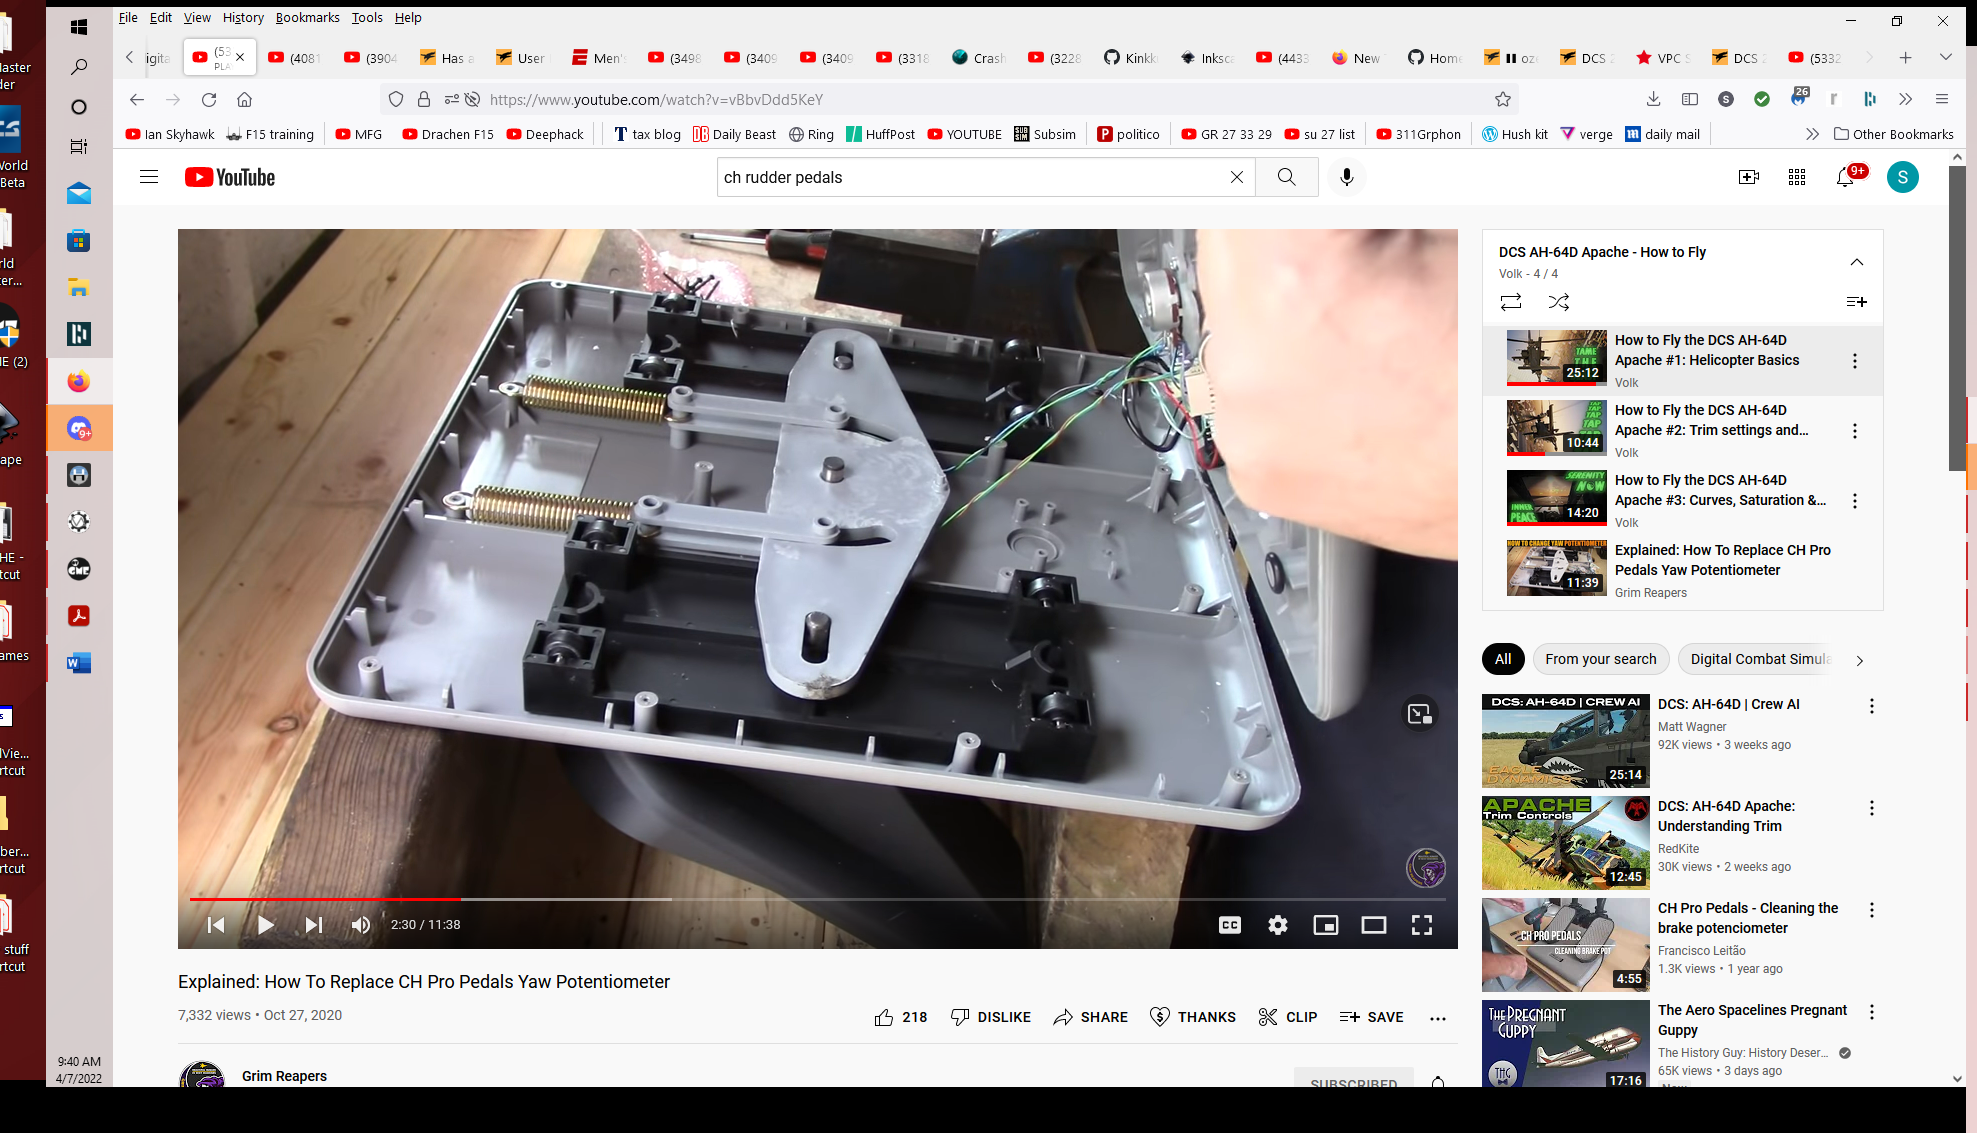
Task: Open the Create video menu
Action: tap(1749, 177)
